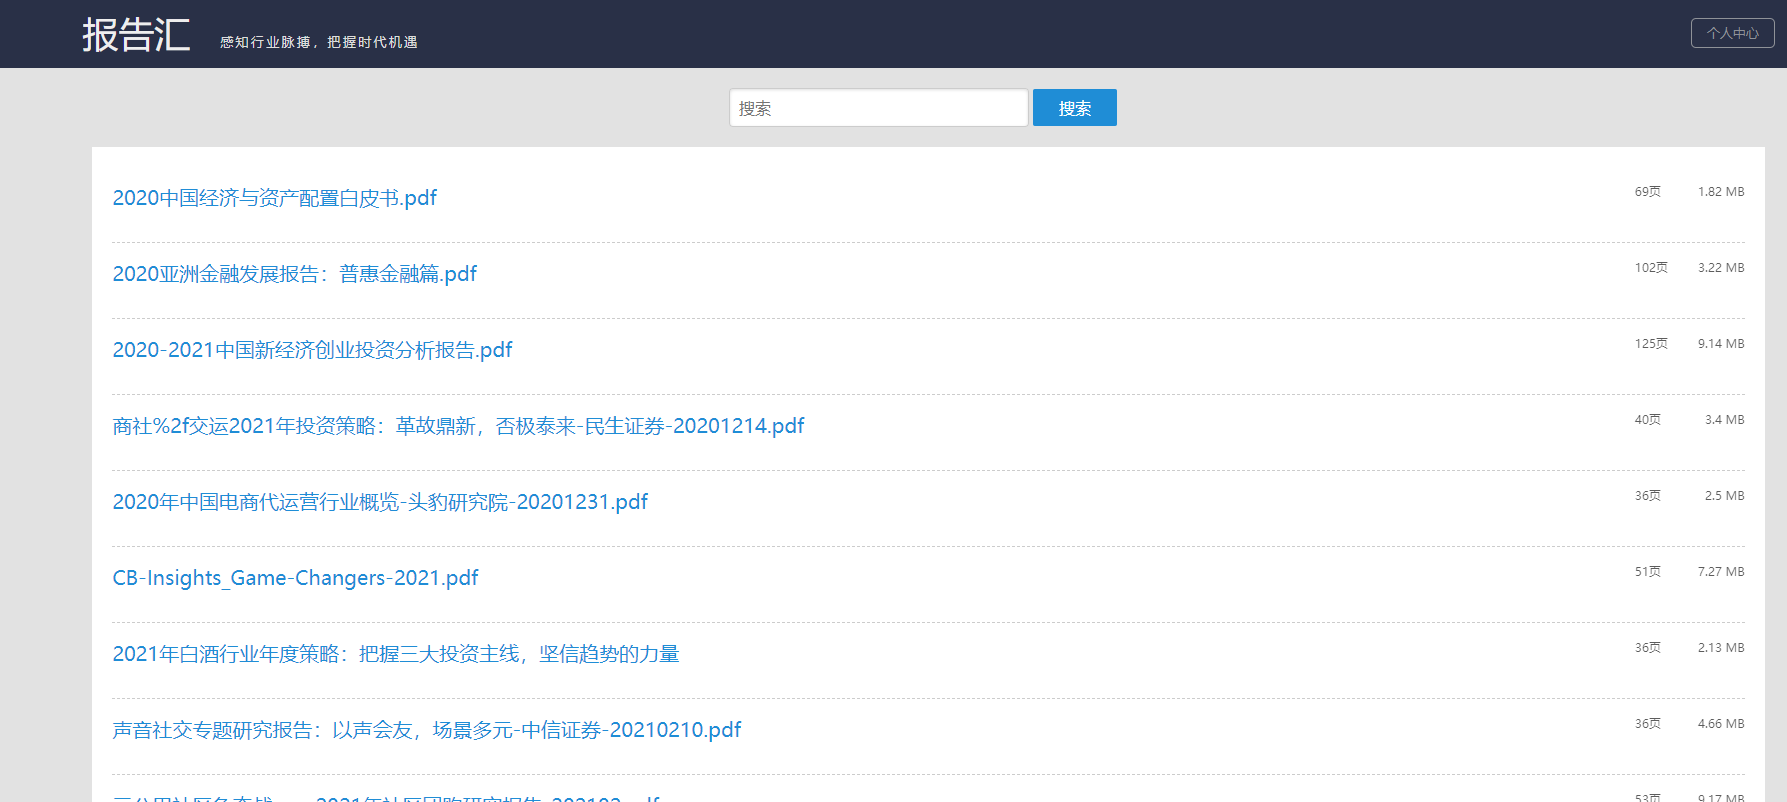Click the 40页 page count
This screenshot has height=802, width=1787.
click(1647, 420)
